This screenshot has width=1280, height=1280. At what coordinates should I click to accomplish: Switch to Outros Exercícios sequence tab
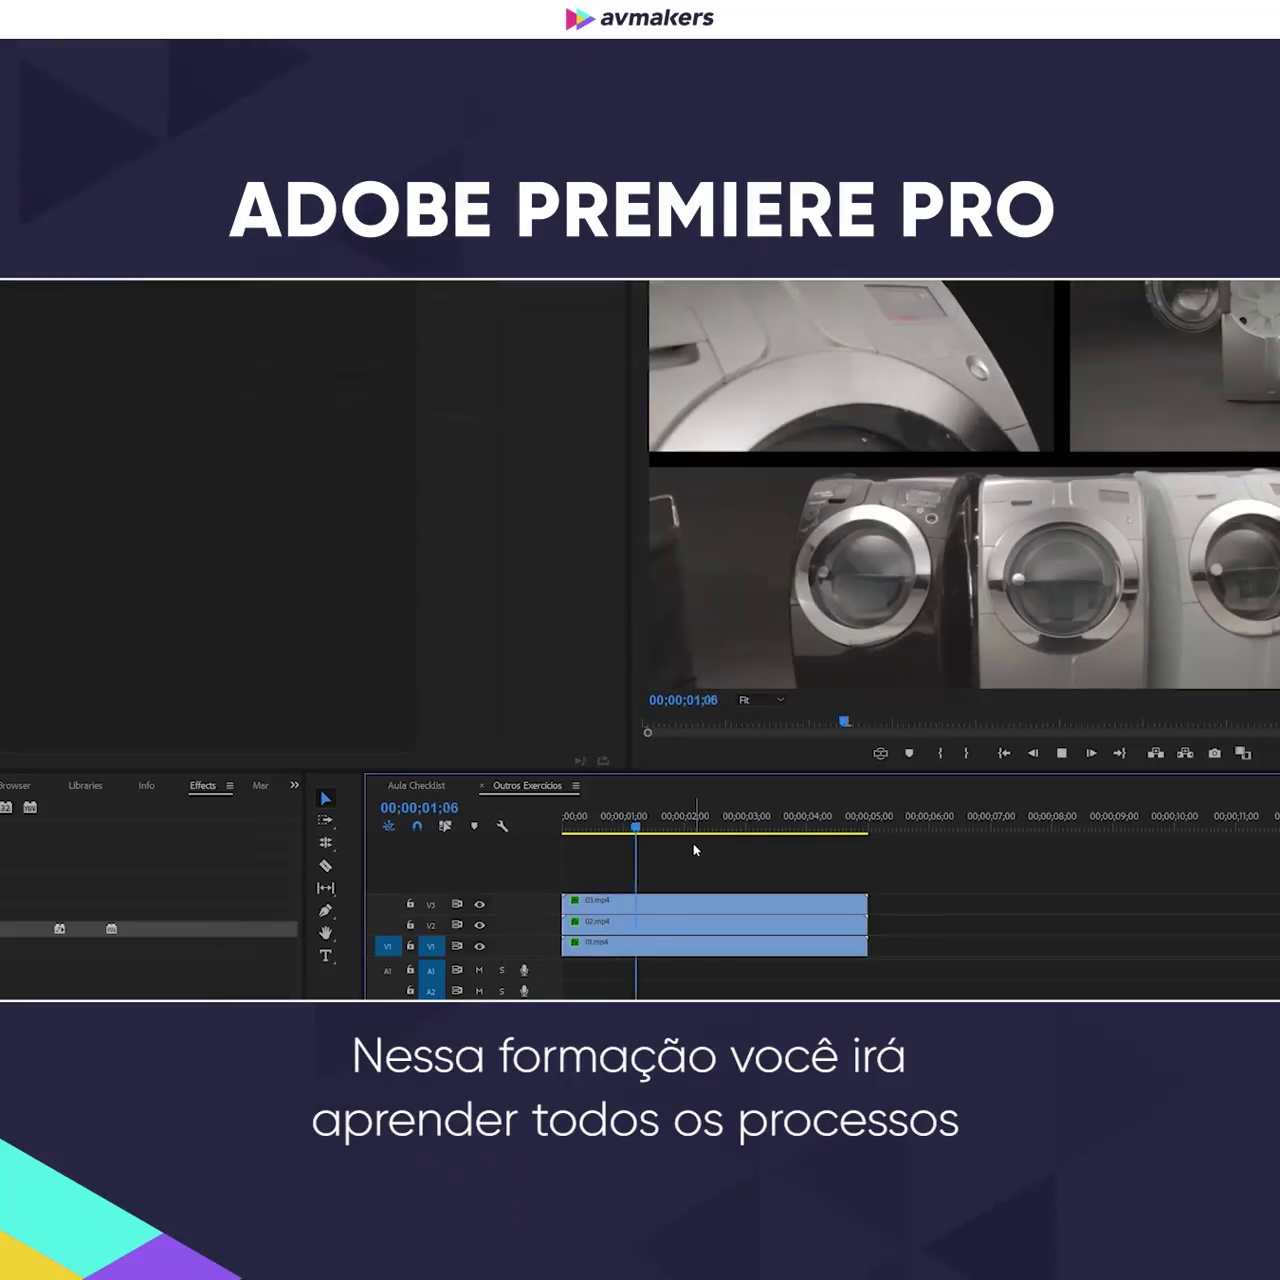click(x=527, y=786)
